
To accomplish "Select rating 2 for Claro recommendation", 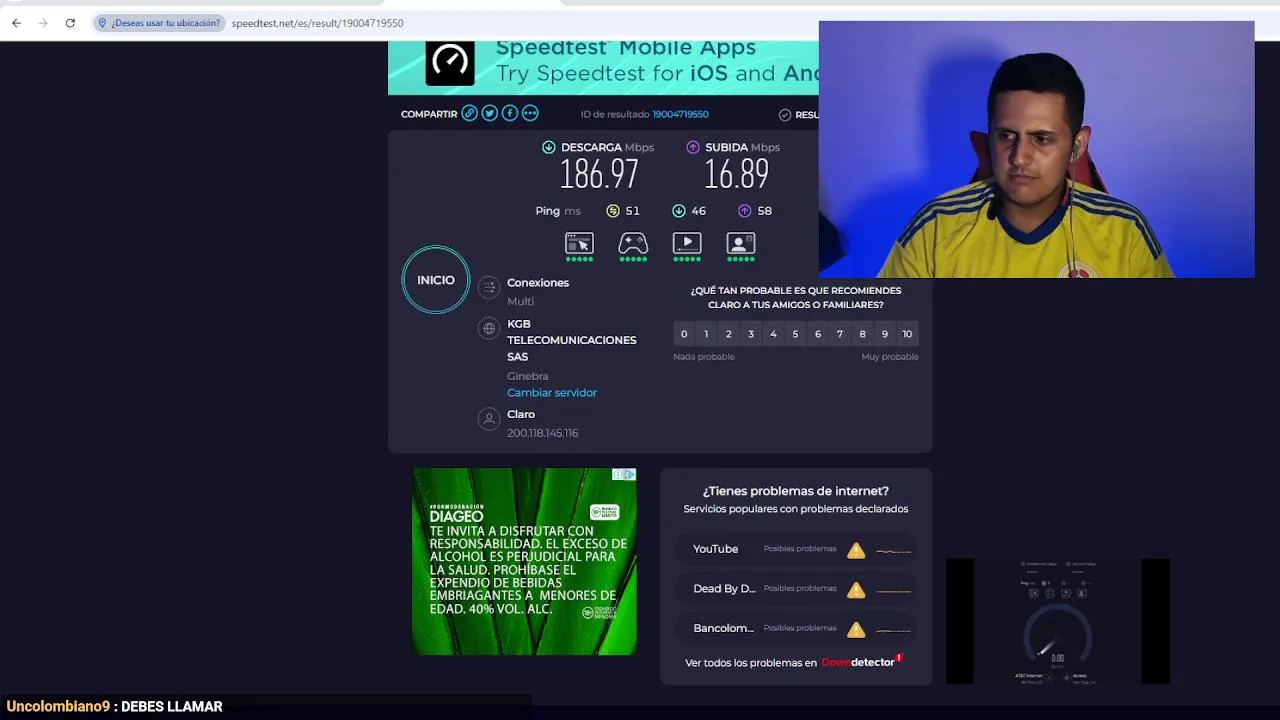I will point(728,334).
